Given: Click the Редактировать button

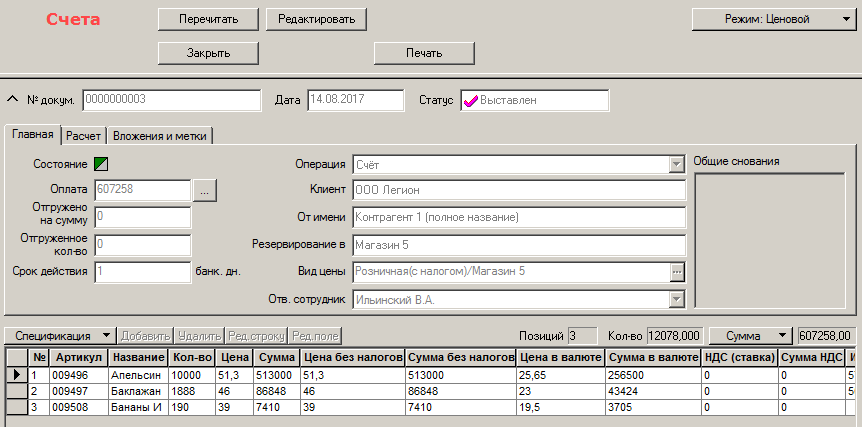Looking at the screenshot, I should (316, 19).
